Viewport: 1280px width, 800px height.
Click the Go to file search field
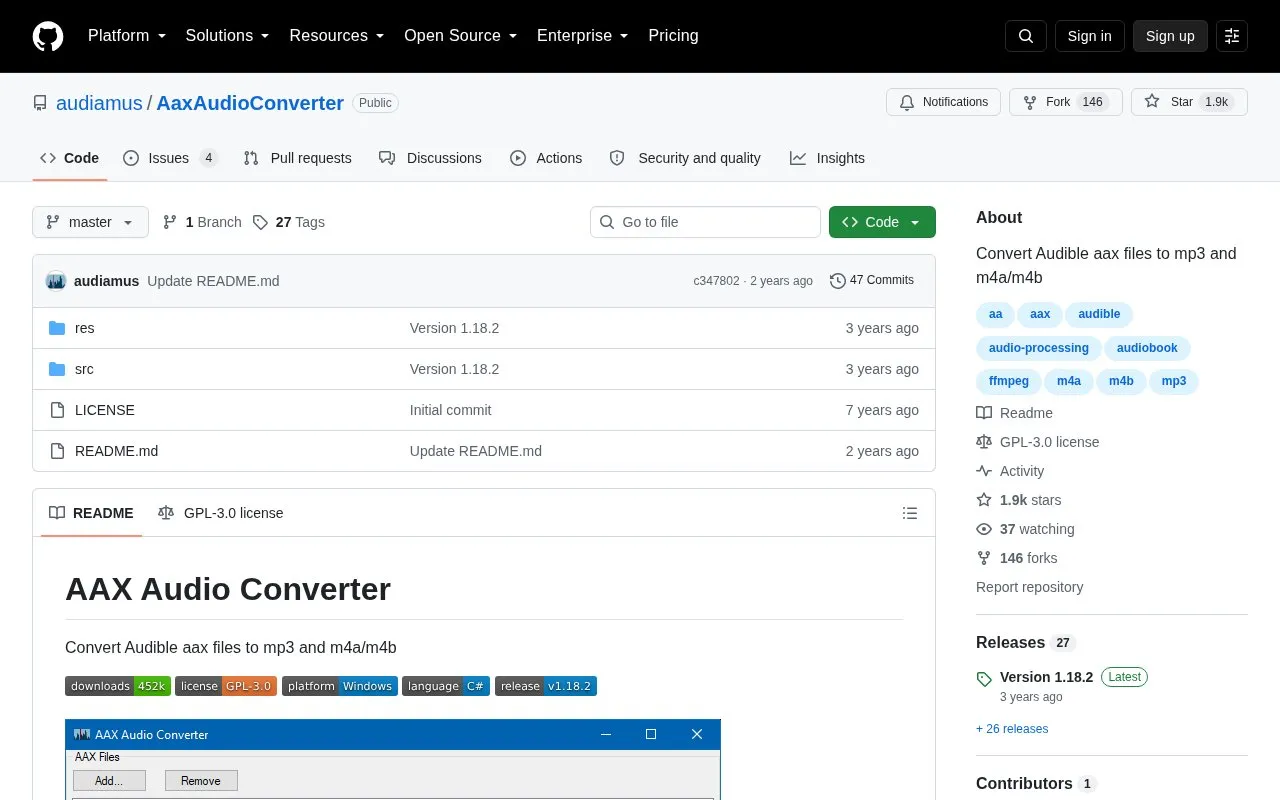click(705, 222)
